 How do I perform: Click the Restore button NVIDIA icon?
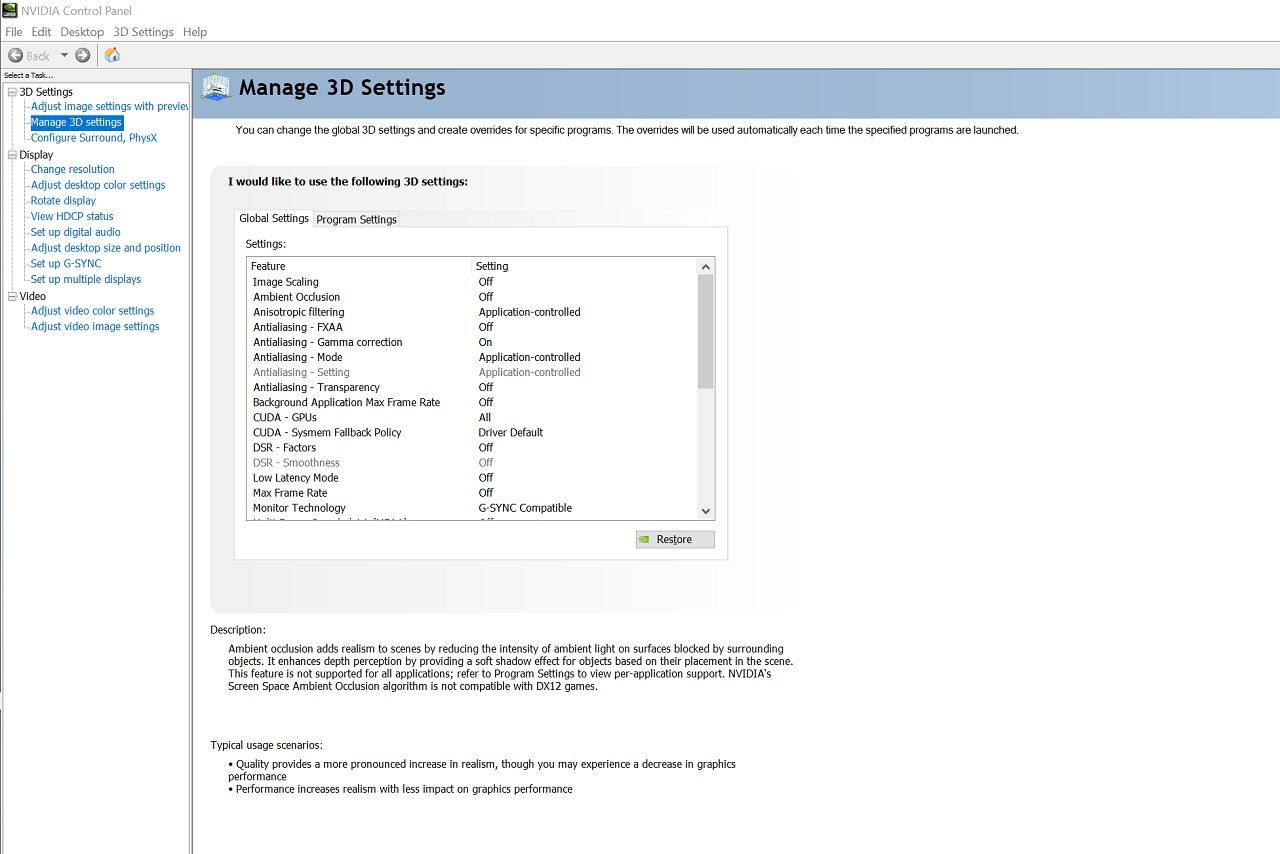click(x=646, y=539)
